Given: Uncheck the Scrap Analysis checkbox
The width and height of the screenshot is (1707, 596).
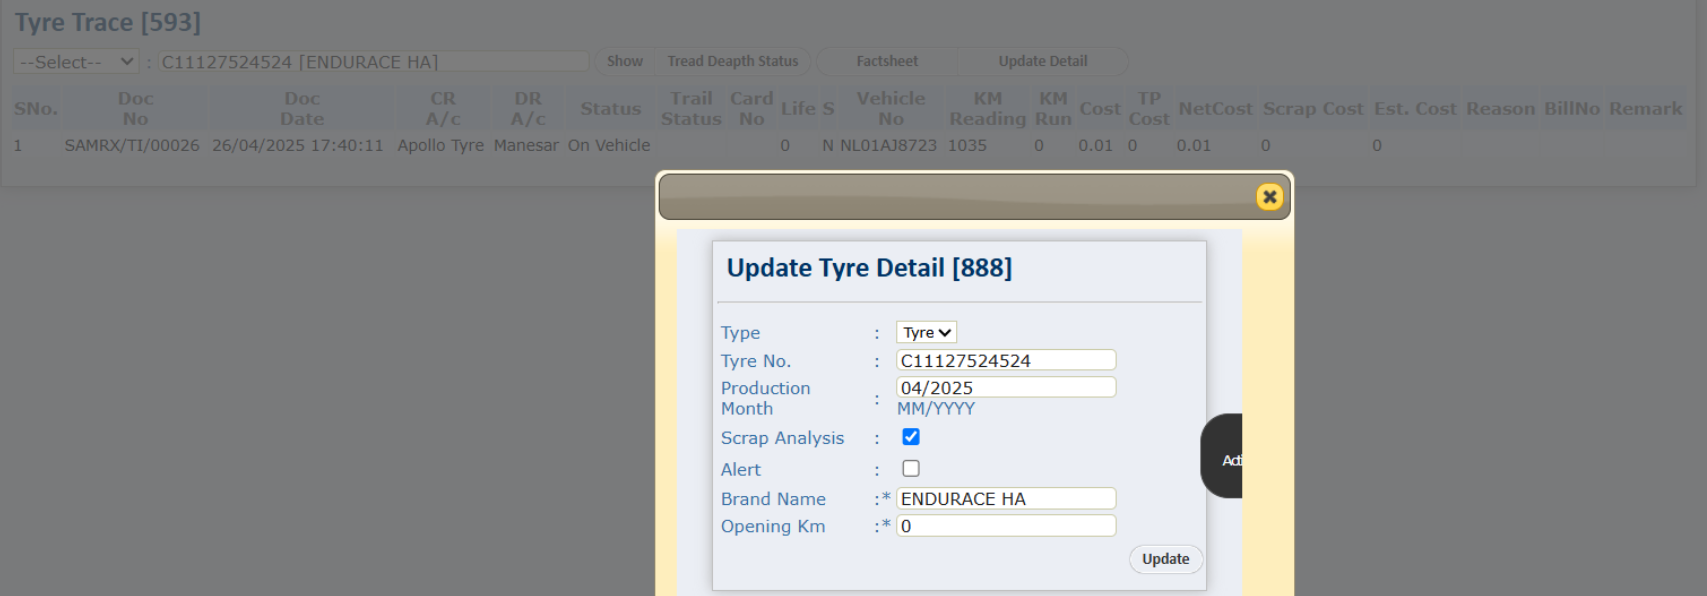Looking at the screenshot, I should pyautogui.click(x=910, y=437).
